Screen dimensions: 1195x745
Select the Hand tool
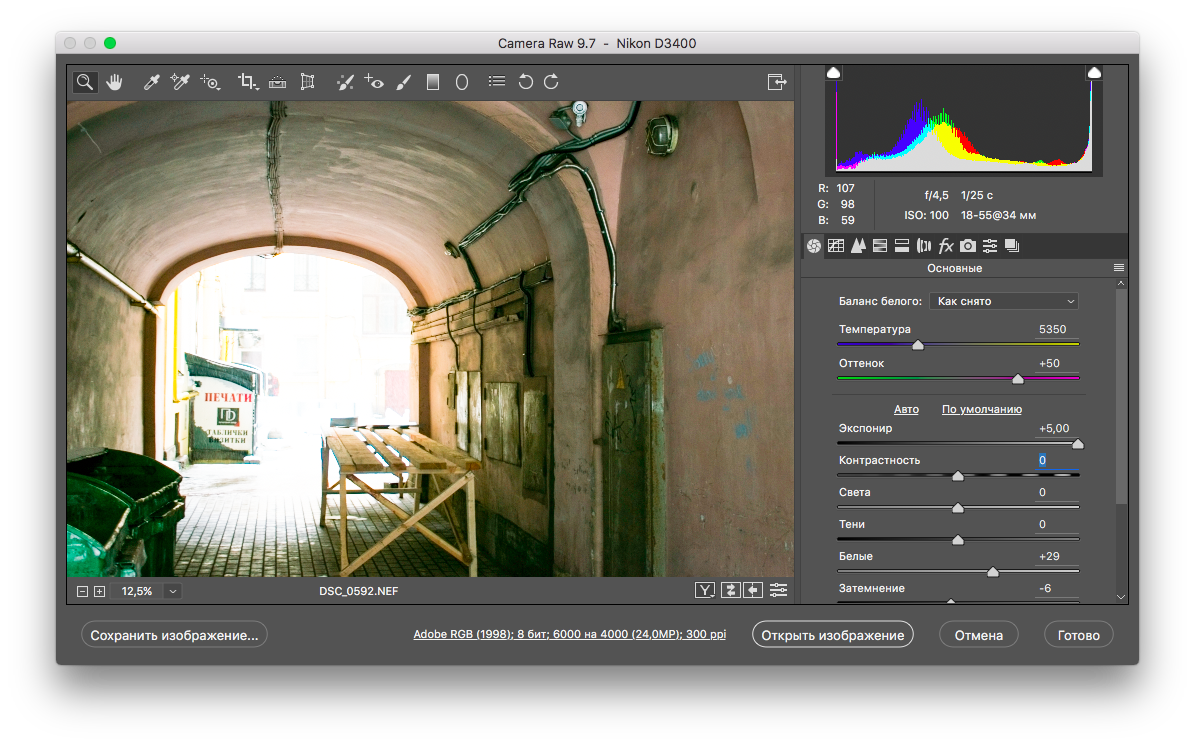pos(114,82)
